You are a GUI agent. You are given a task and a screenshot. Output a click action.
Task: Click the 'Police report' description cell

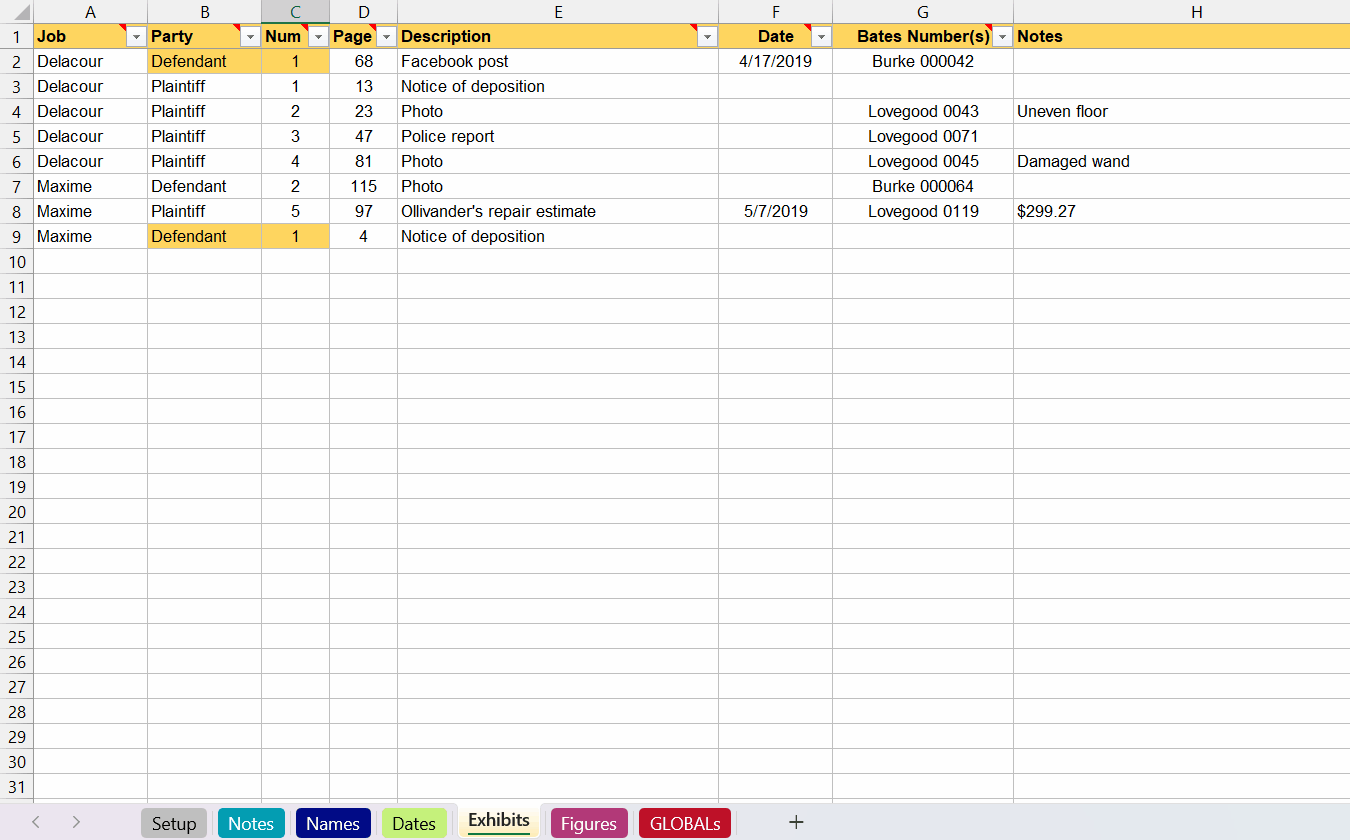[558, 137]
